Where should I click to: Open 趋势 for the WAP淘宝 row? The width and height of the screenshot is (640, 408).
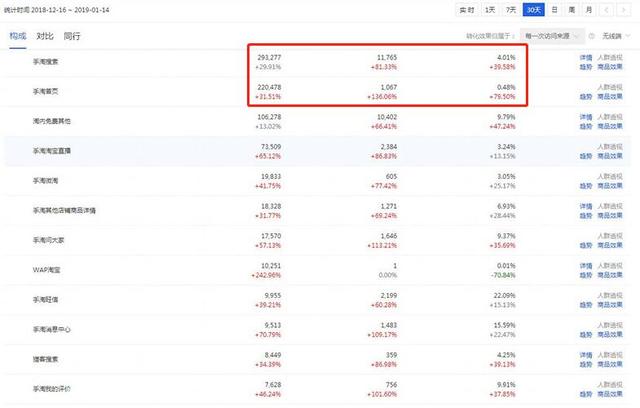pyautogui.click(x=586, y=275)
